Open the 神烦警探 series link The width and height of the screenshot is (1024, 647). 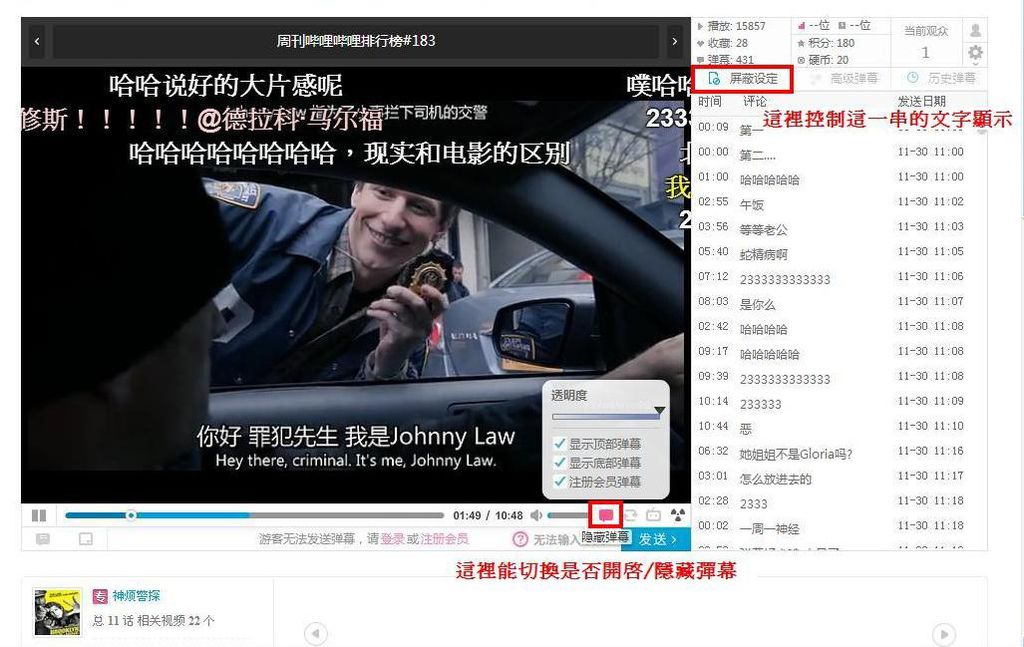[x=136, y=596]
